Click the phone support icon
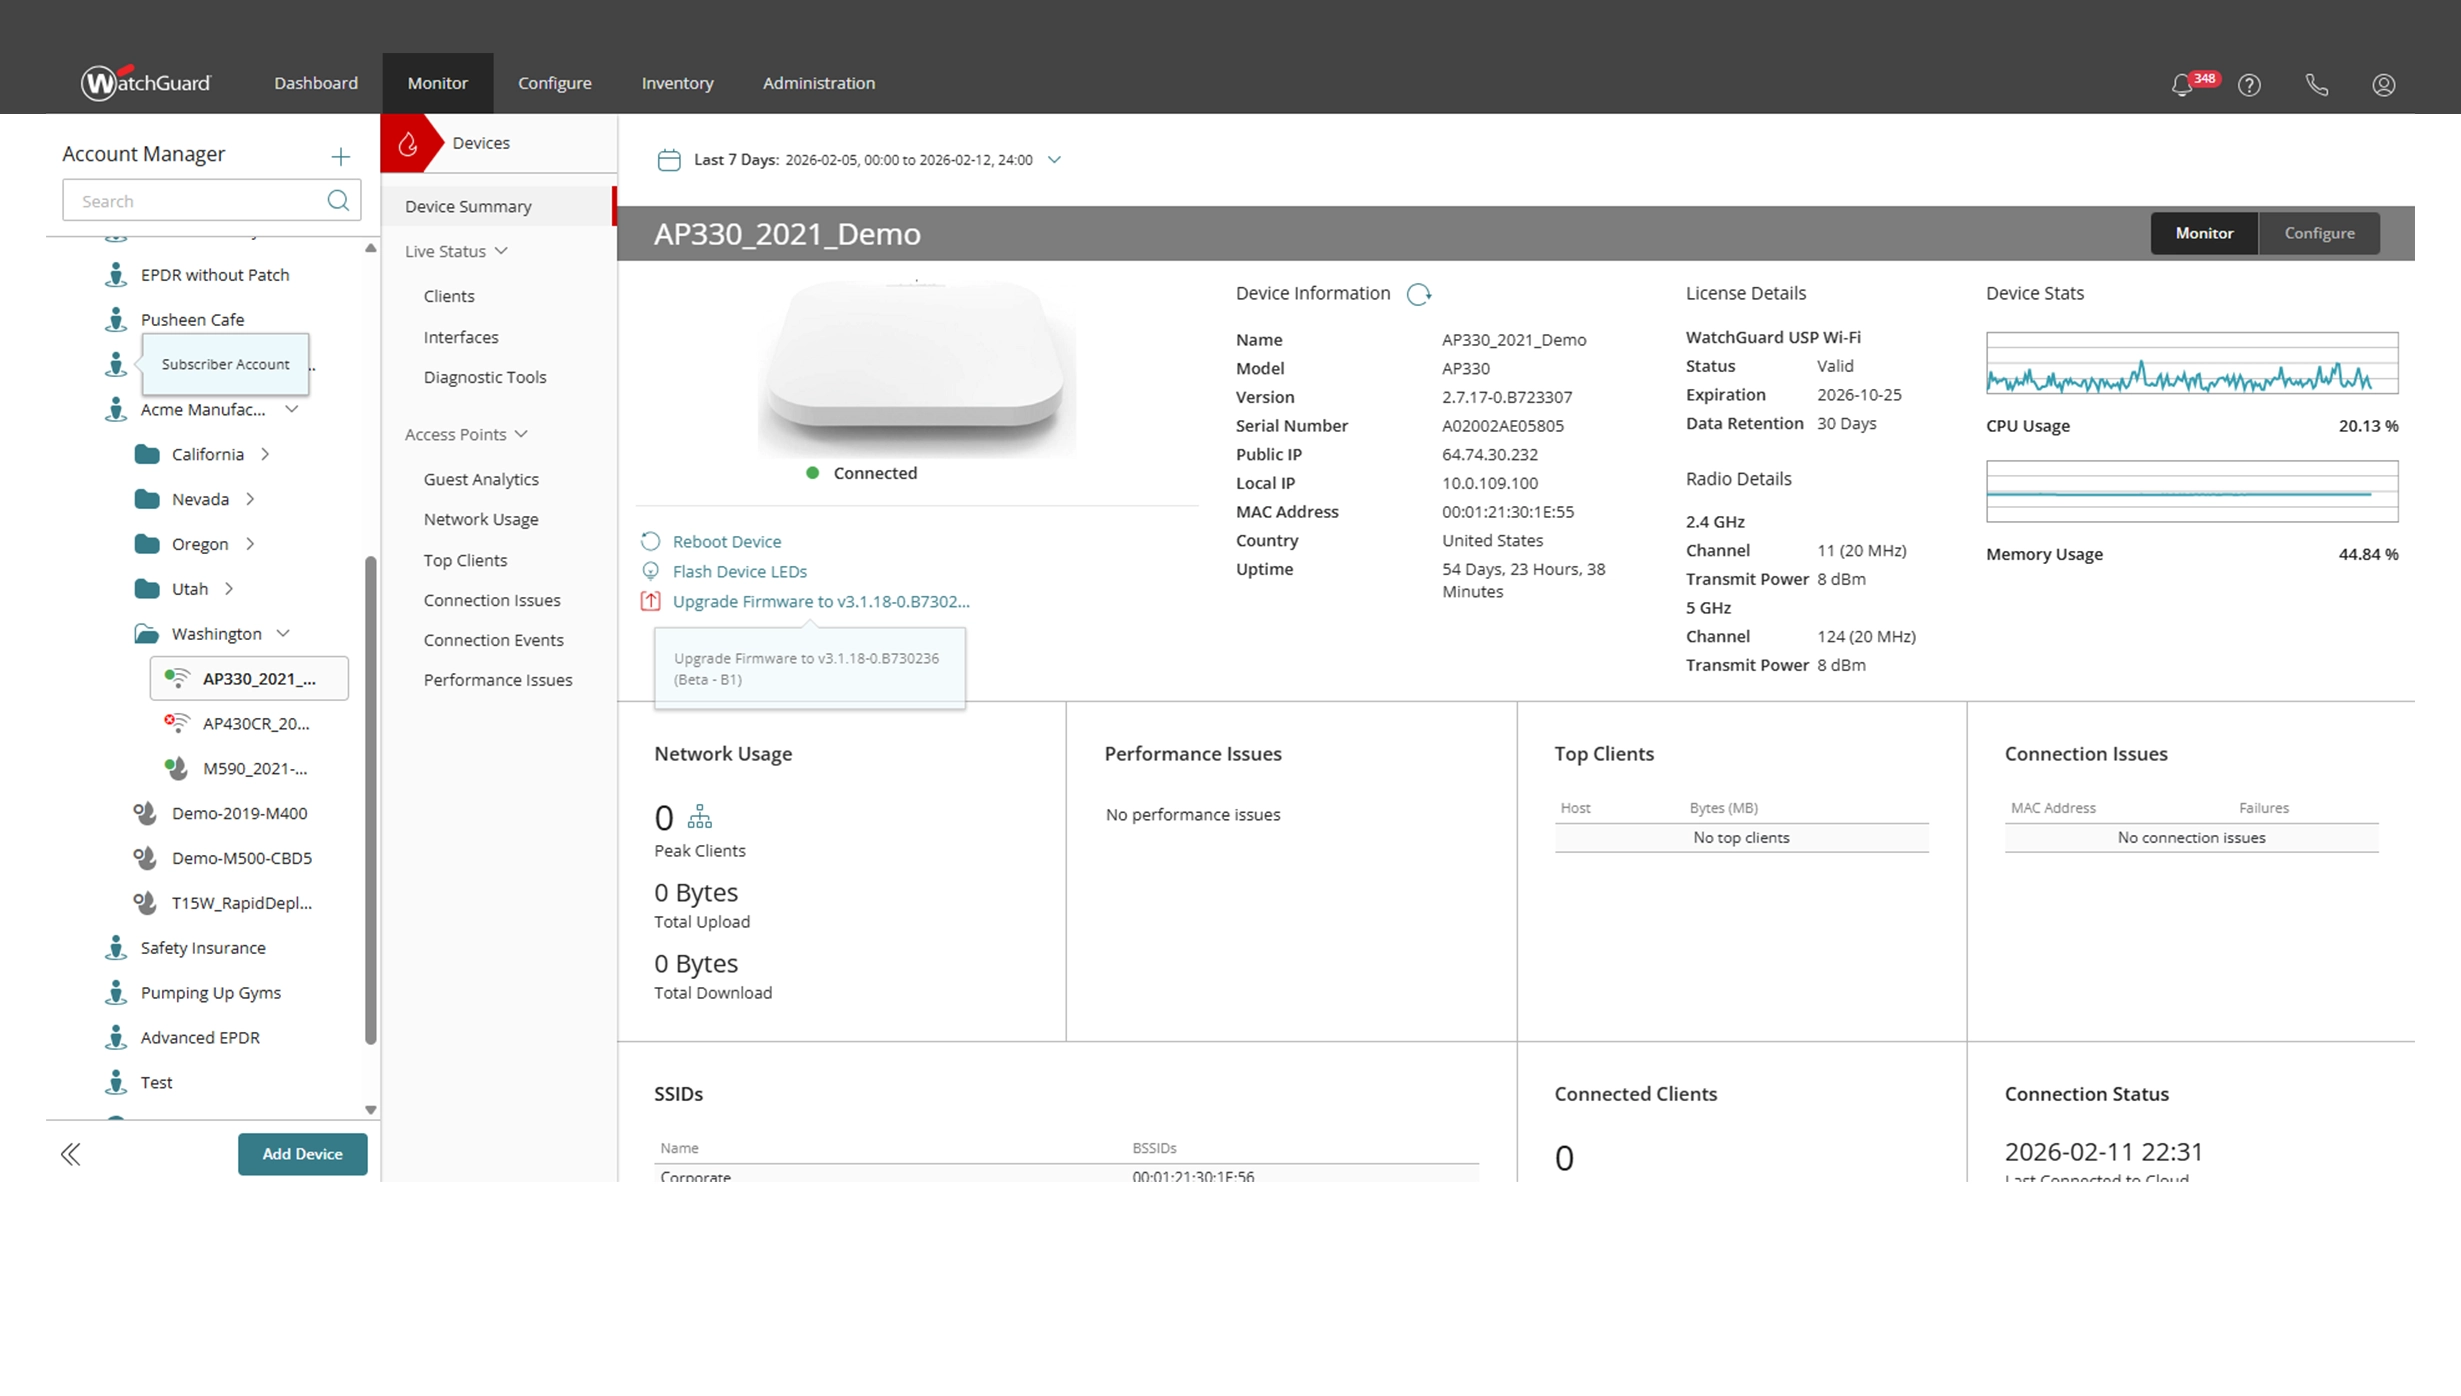The width and height of the screenshot is (2461, 1396). click(x=2316, y=85)
